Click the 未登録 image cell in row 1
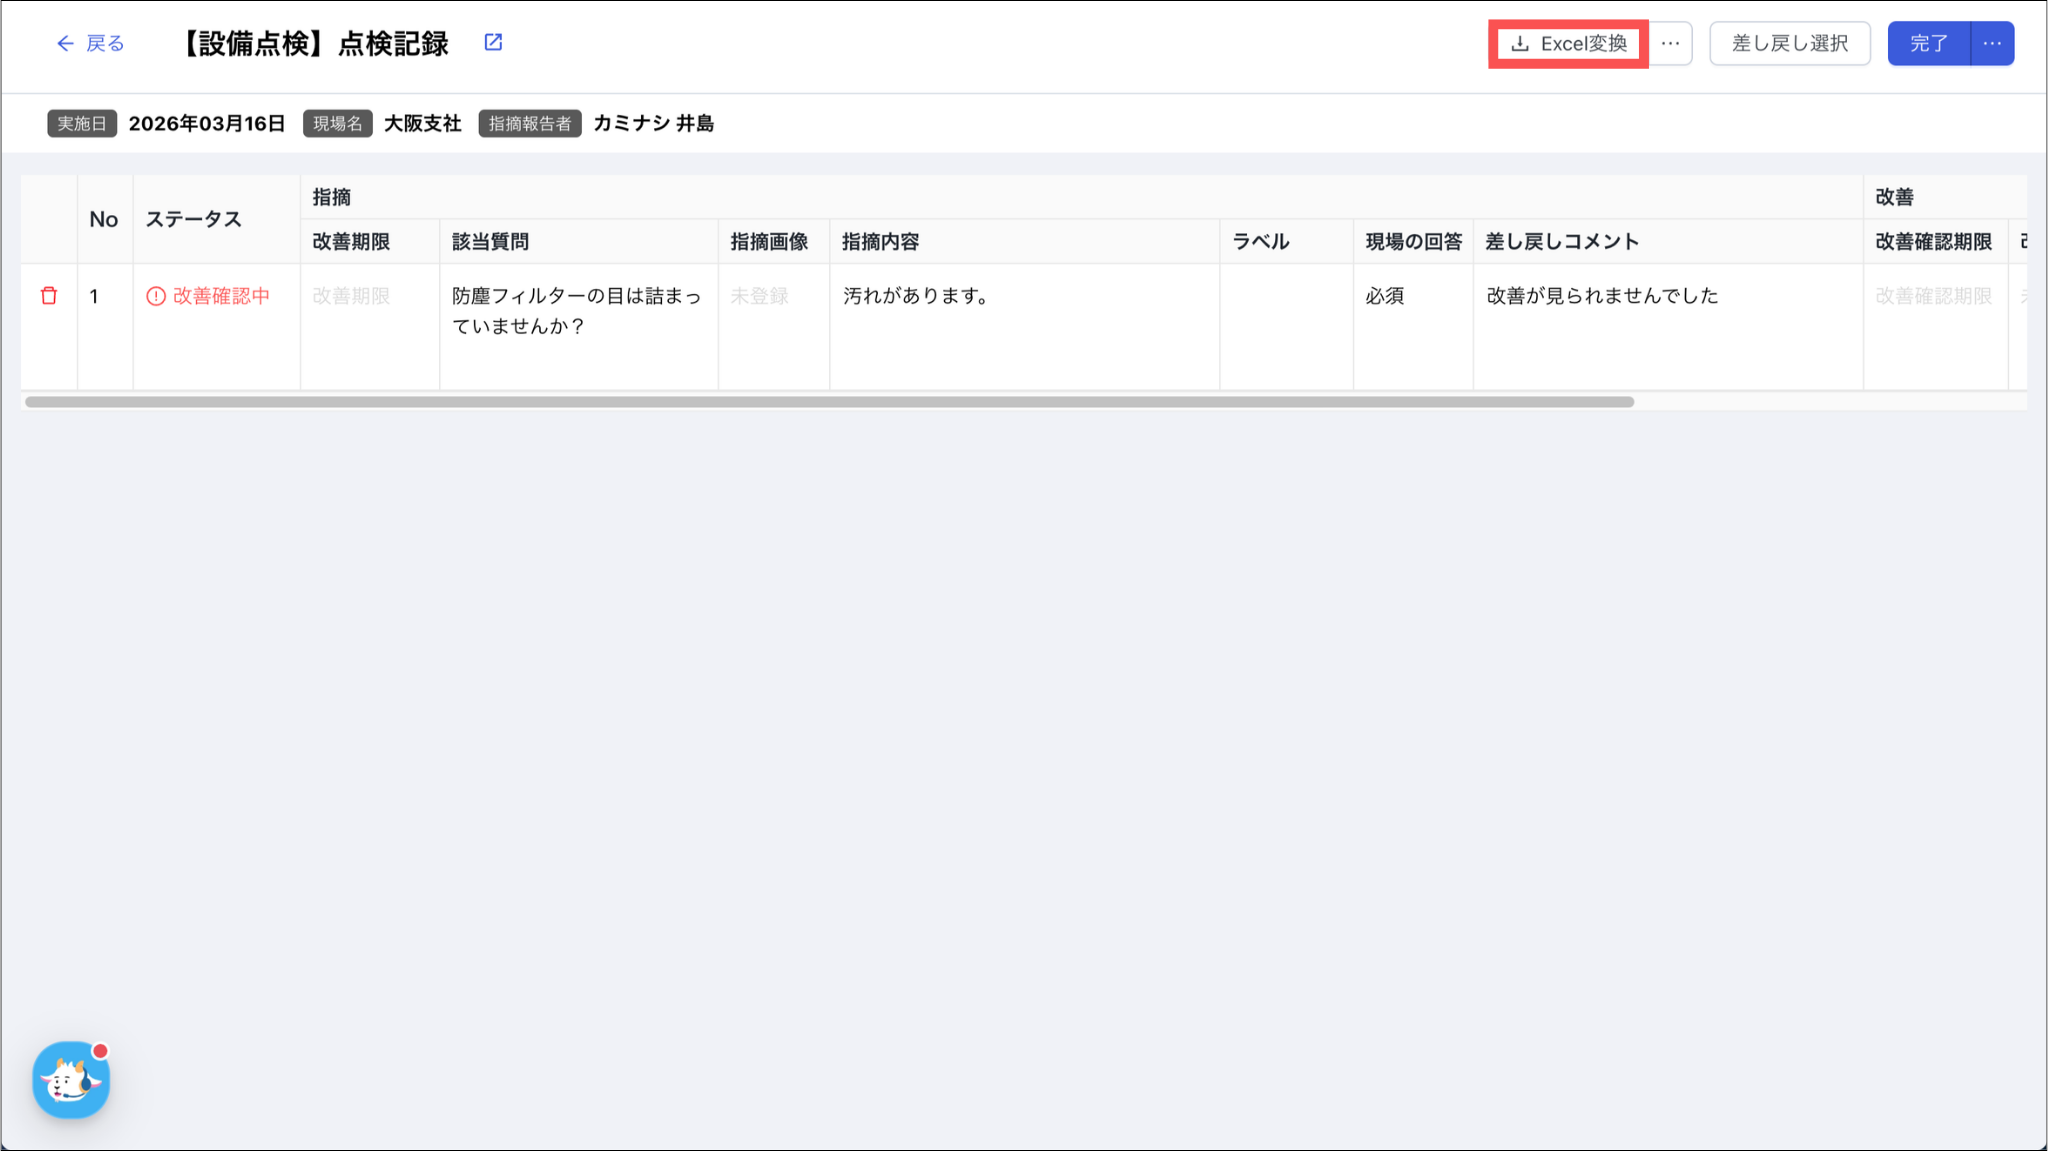The width and height of the screenshot is (2048, 1151). pyautogui.click(x=760, y=296)
